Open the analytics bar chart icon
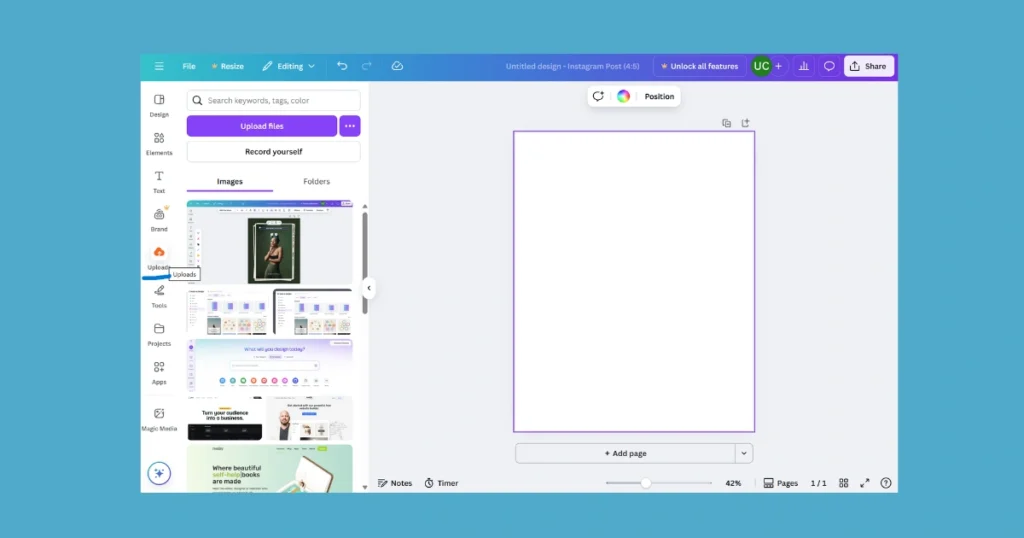This screenshot has width=1024, height=538. (803, 66)
